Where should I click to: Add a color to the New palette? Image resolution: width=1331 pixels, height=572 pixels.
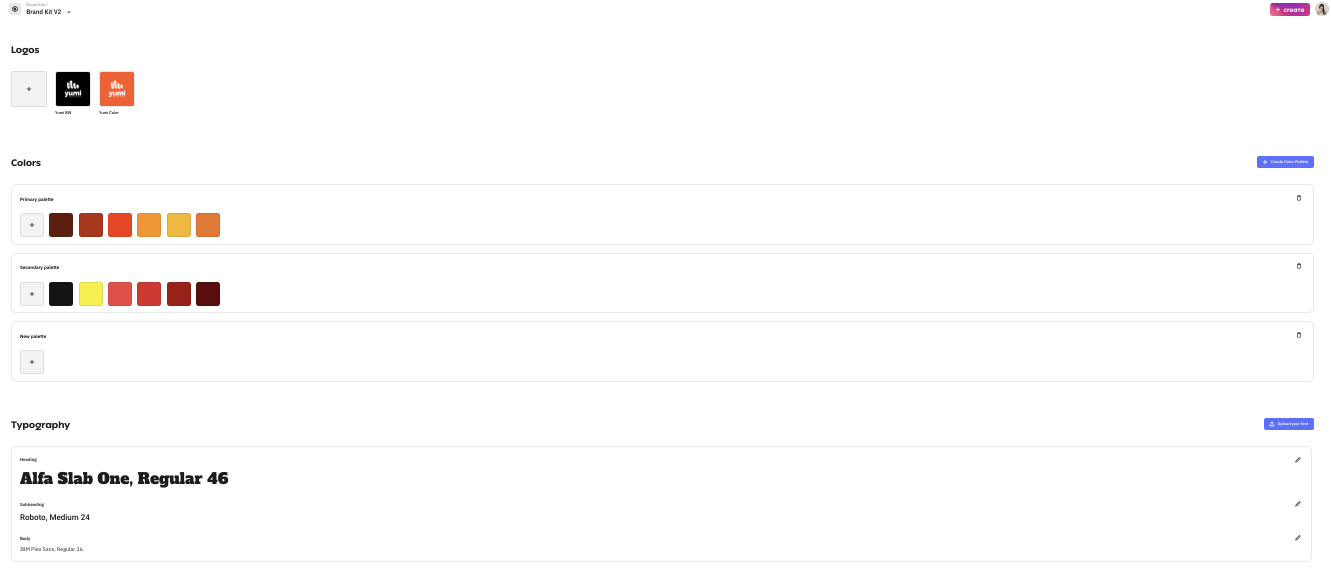pyautogui.click(x=32, y=362)
